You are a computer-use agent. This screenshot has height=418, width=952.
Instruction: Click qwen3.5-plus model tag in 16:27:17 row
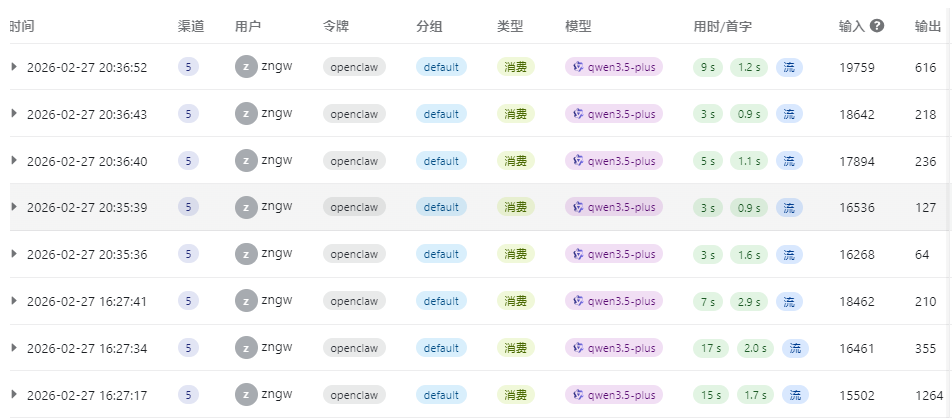coord(614,395)
